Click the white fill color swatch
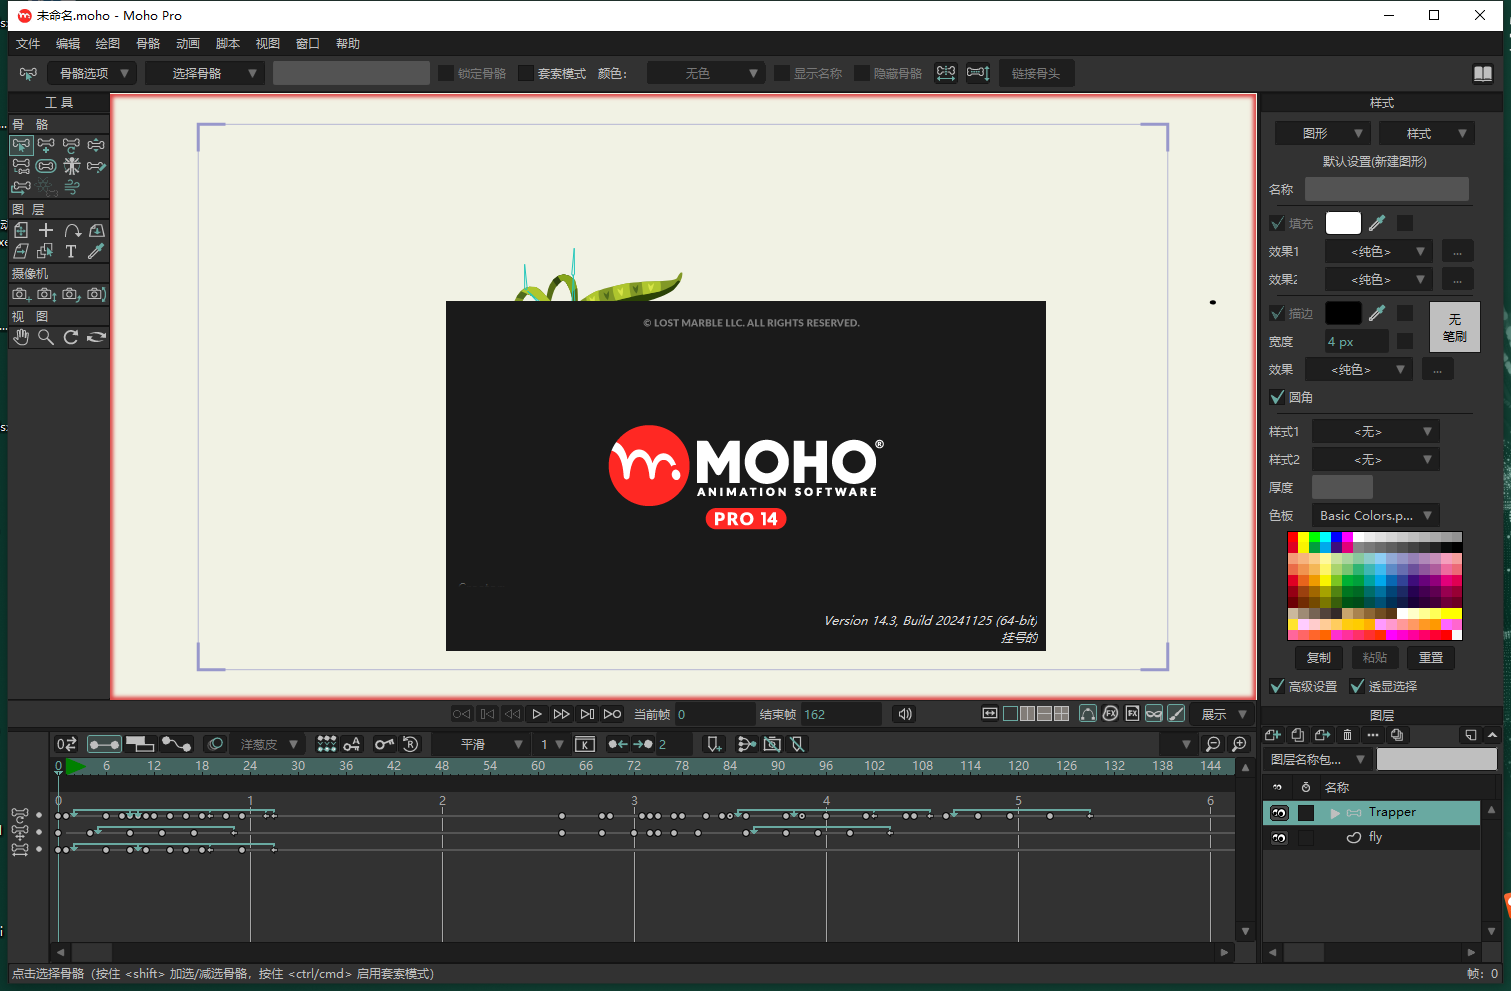The image size is (1511, 991). tap(1343, 223)
